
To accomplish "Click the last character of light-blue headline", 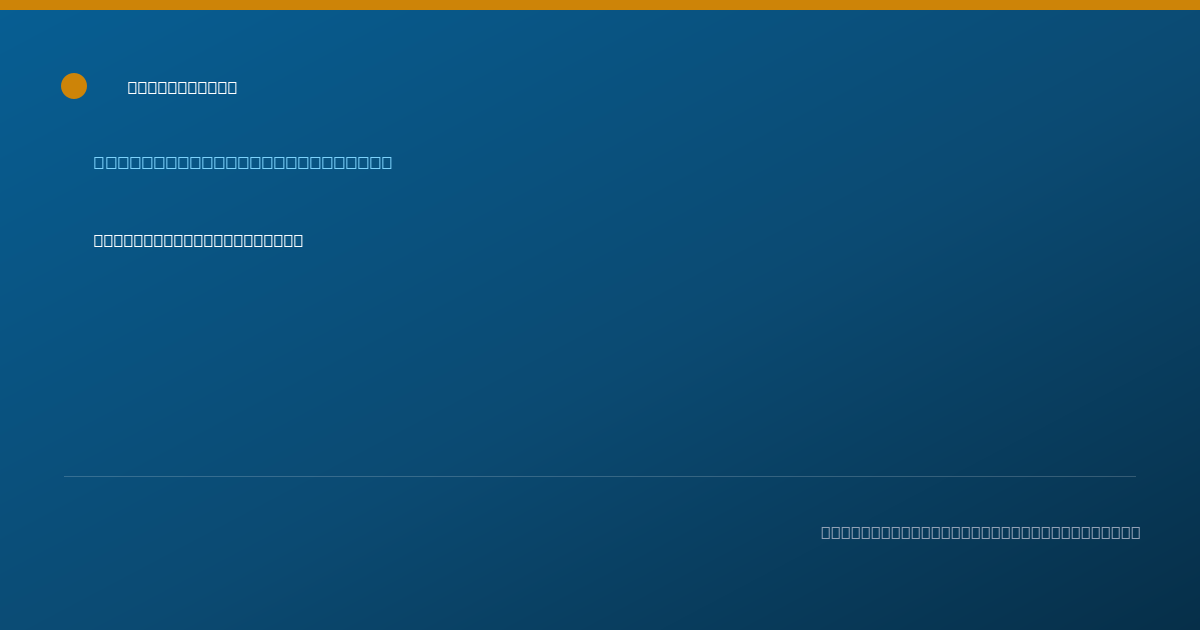I will point(386,162).
